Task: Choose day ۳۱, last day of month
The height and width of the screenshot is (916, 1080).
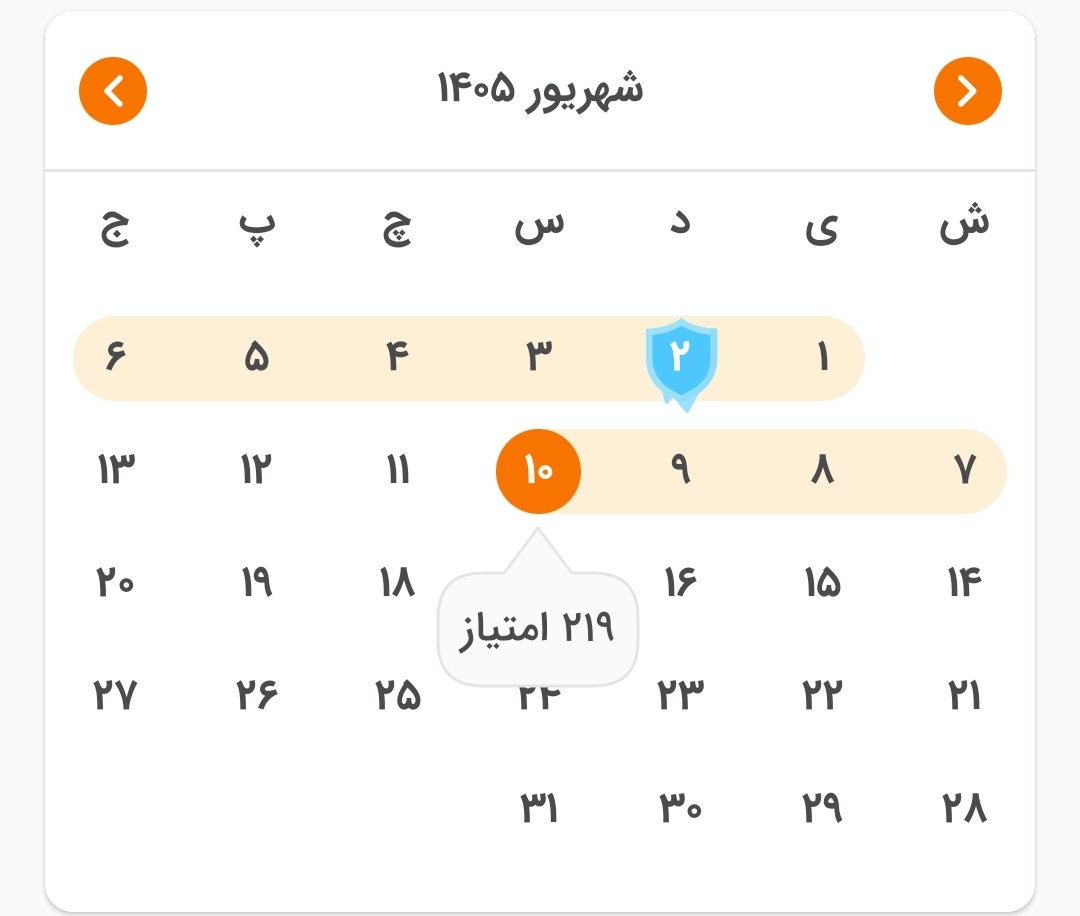Action: 539,807
